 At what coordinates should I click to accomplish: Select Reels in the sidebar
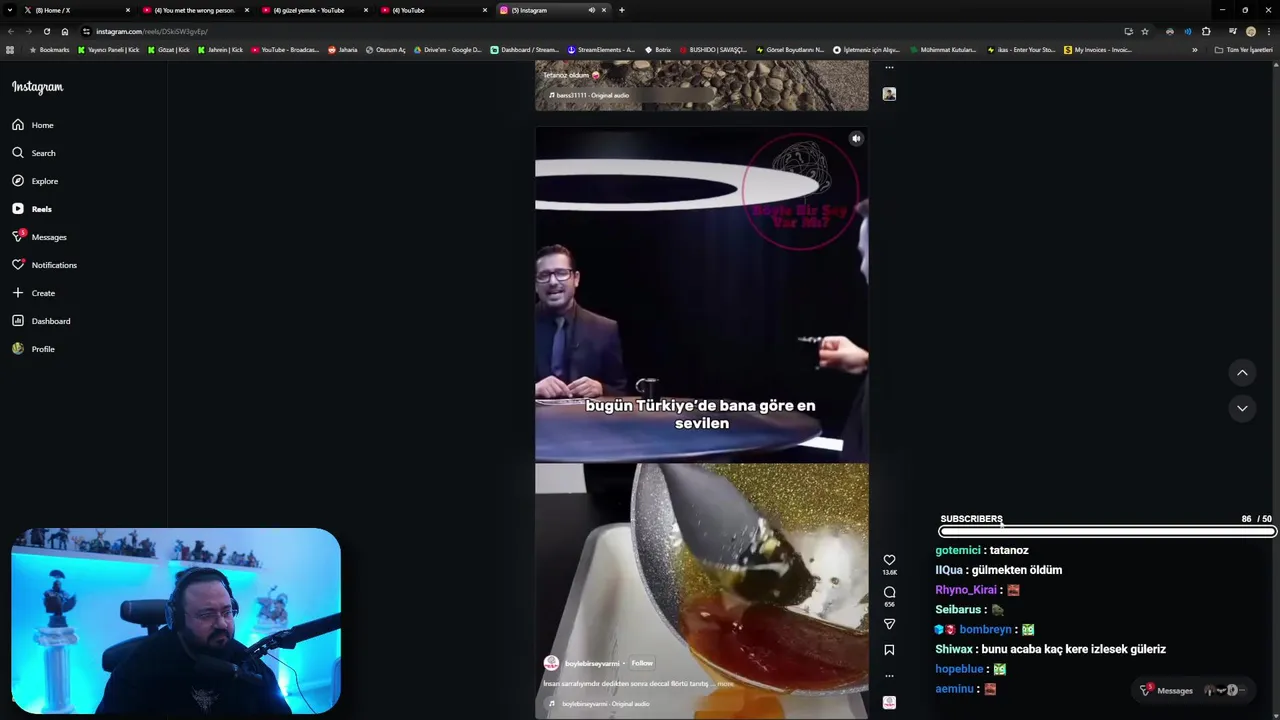32,209
